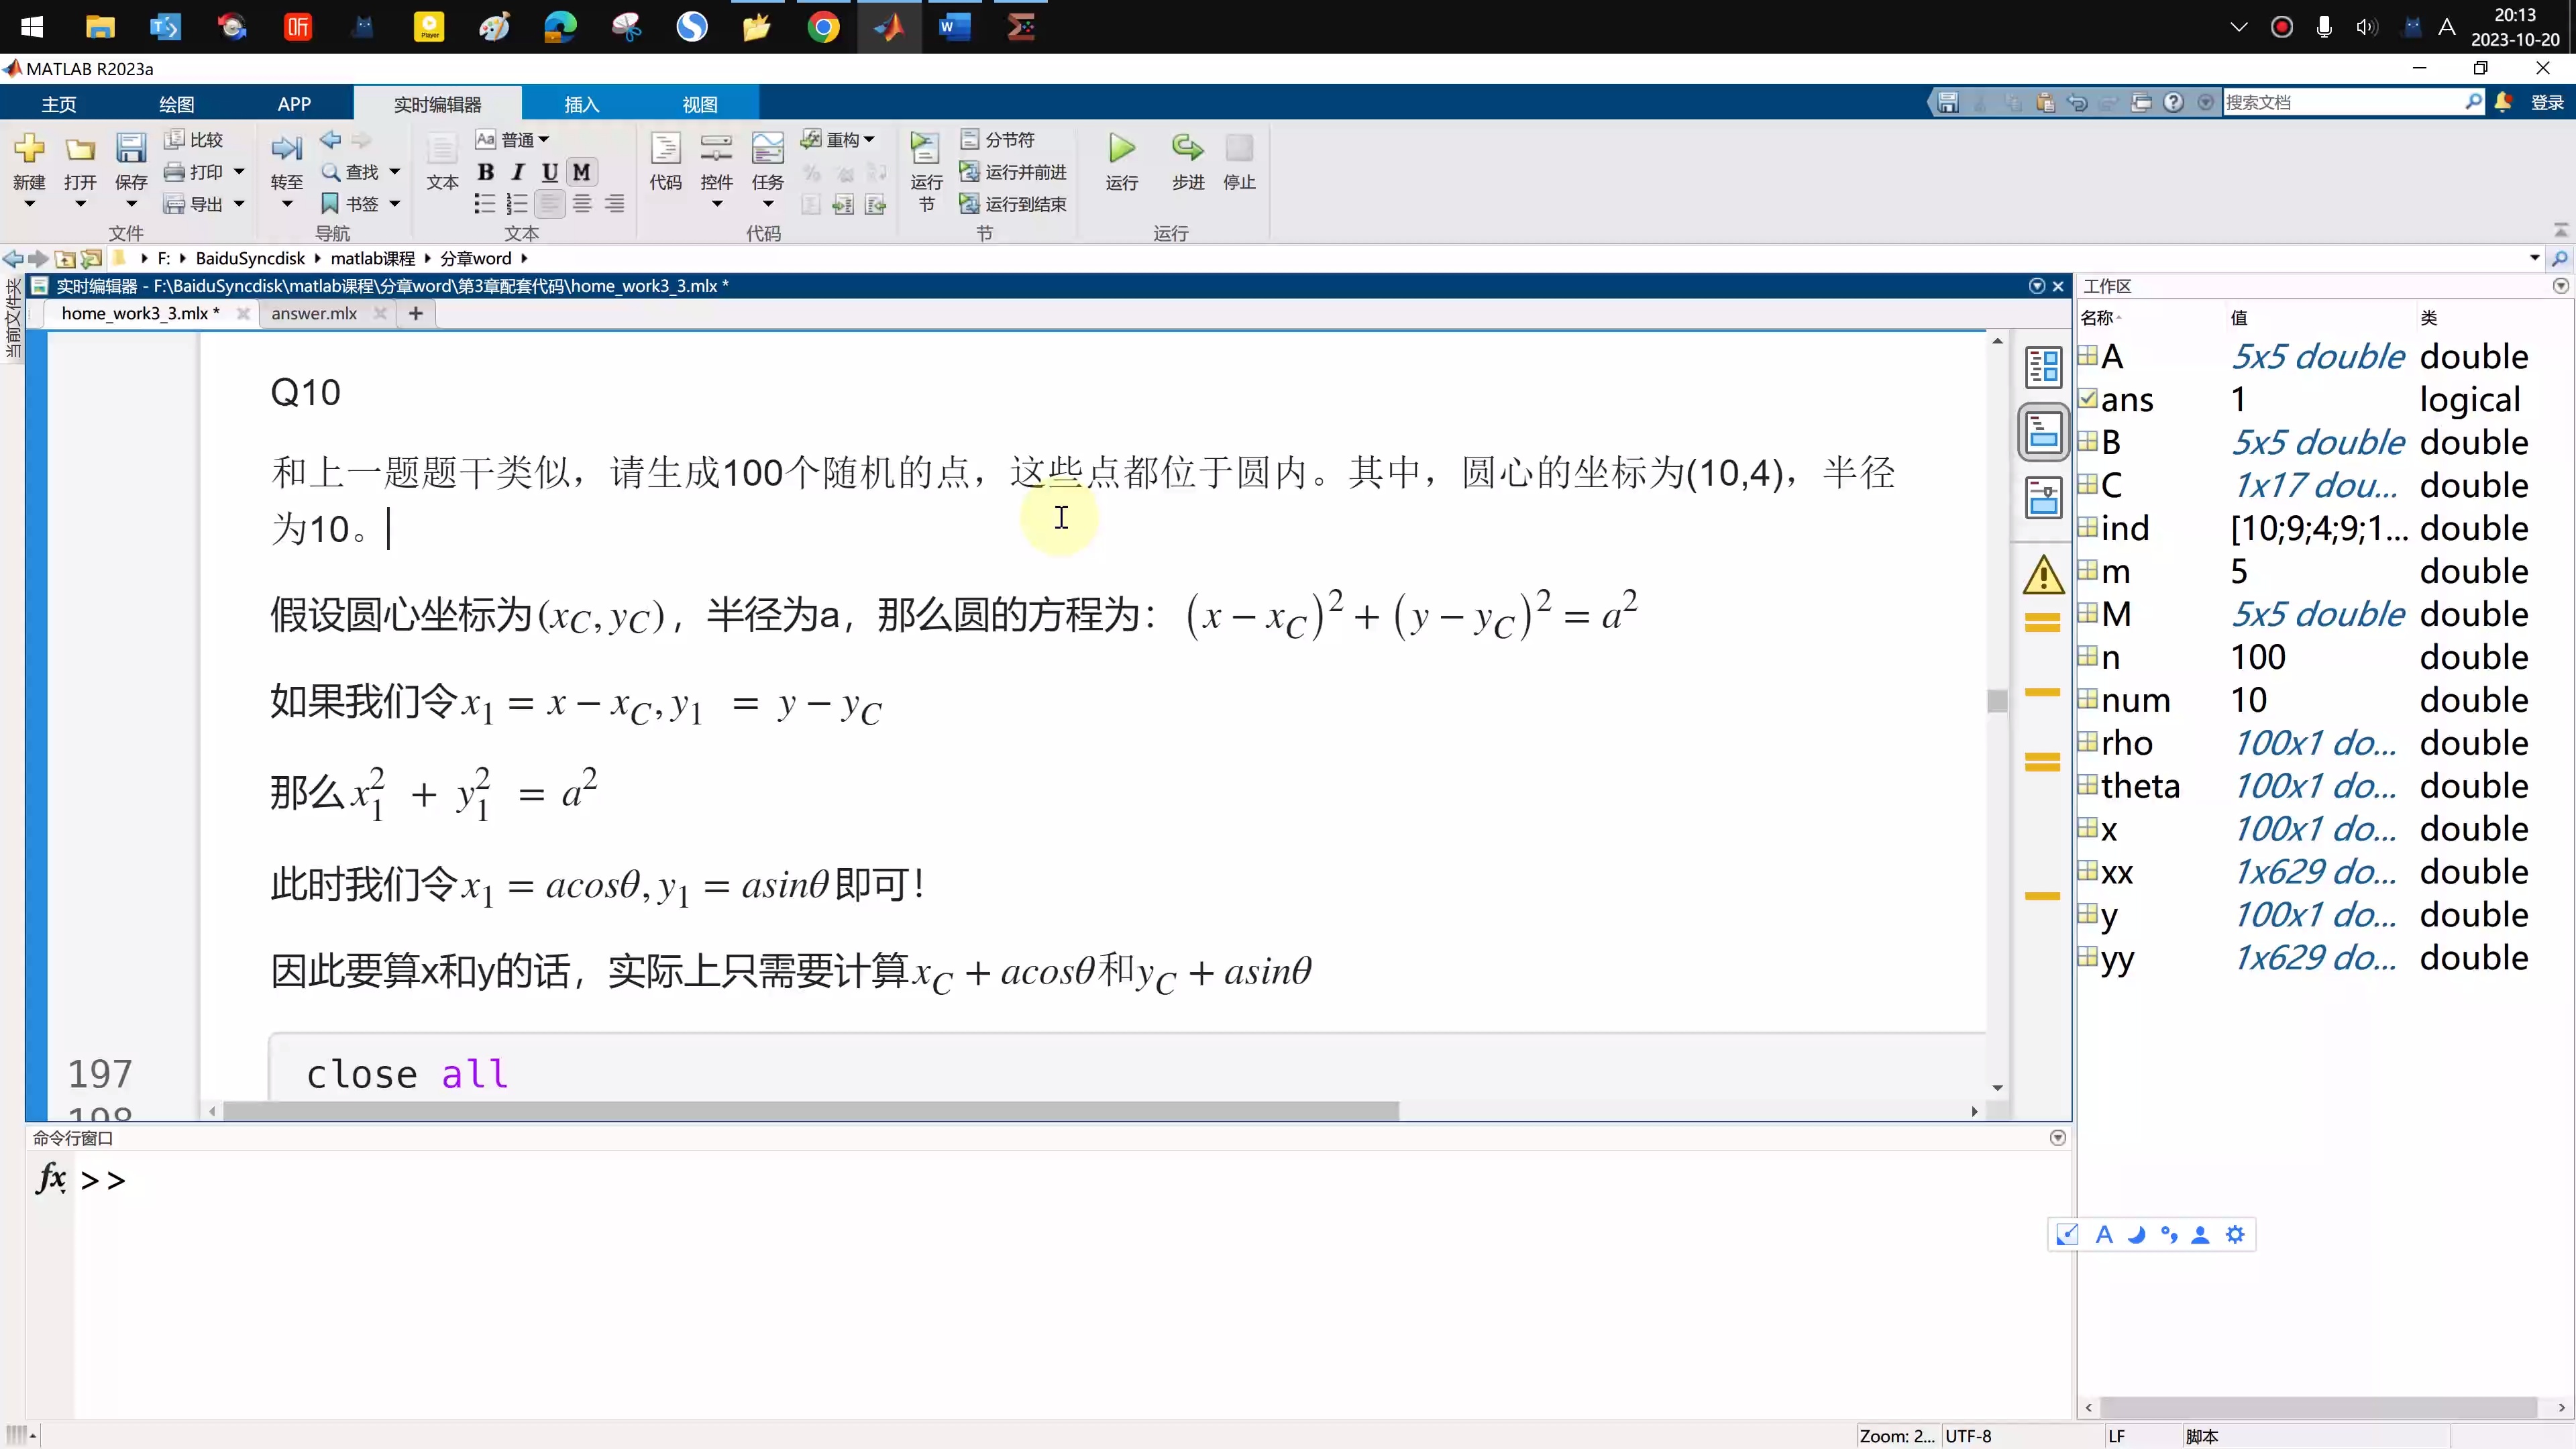
Task: Click the navigate back arrow in ribbon
Action: point(330,139)
